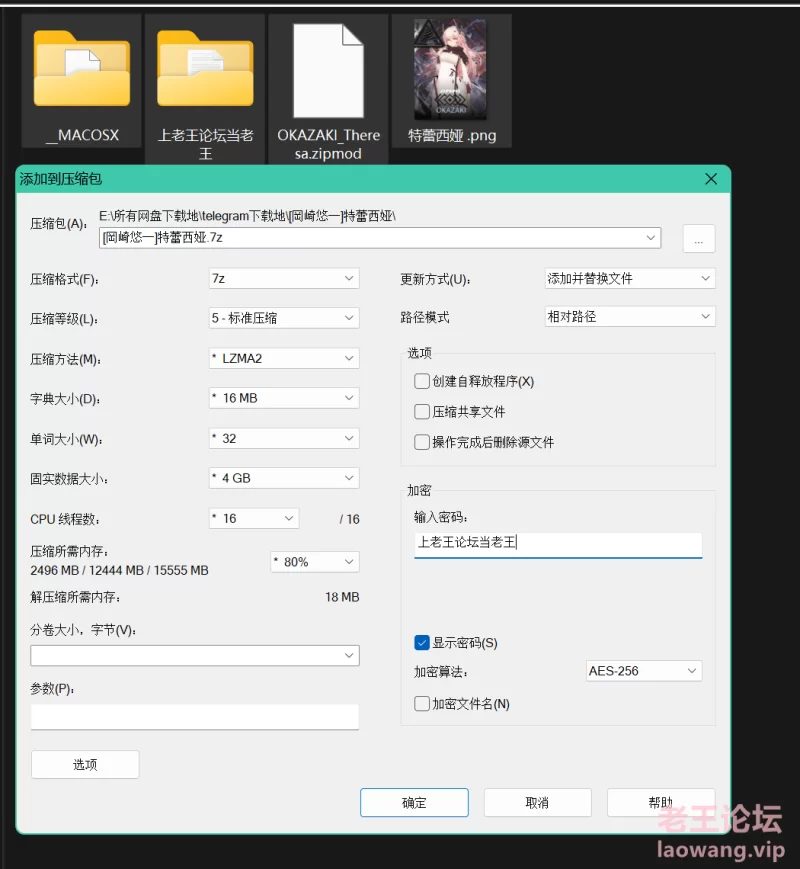The height and width of the screenshot is (869, 800).
Task: Open the 字典大小 16 MB dropdown
Action: pyautogui.click(x=284, y=398)
